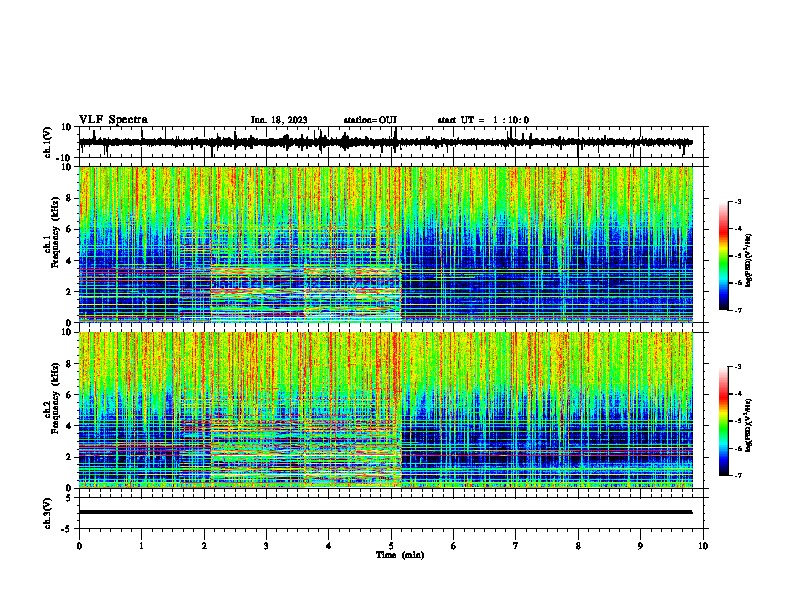Image resolution: width=792 pixels, height=612 pixels.
Task: Click the "8" kHz tick of ch.2 spectrogram
Action: click(x=68, y=364)
